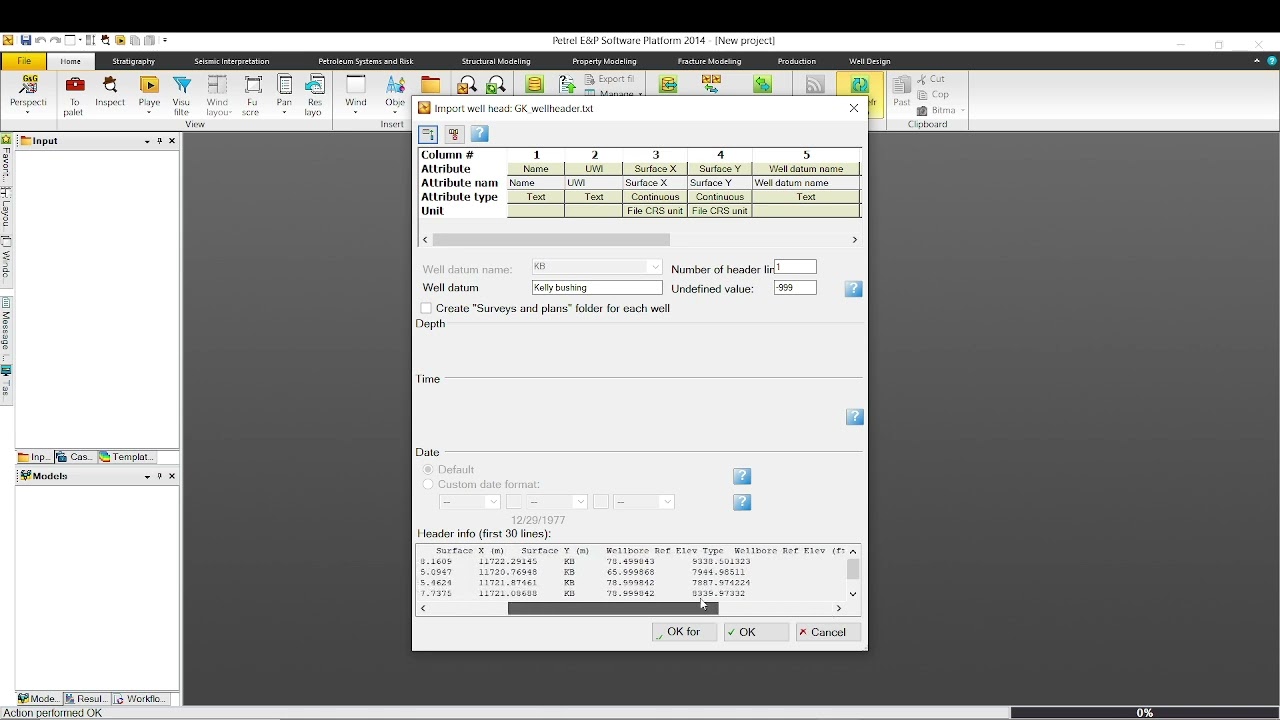Click the ribbon help question mark icon
Image resolution: width=1280 pixels, height=720 pixels.
[1273, 61]
